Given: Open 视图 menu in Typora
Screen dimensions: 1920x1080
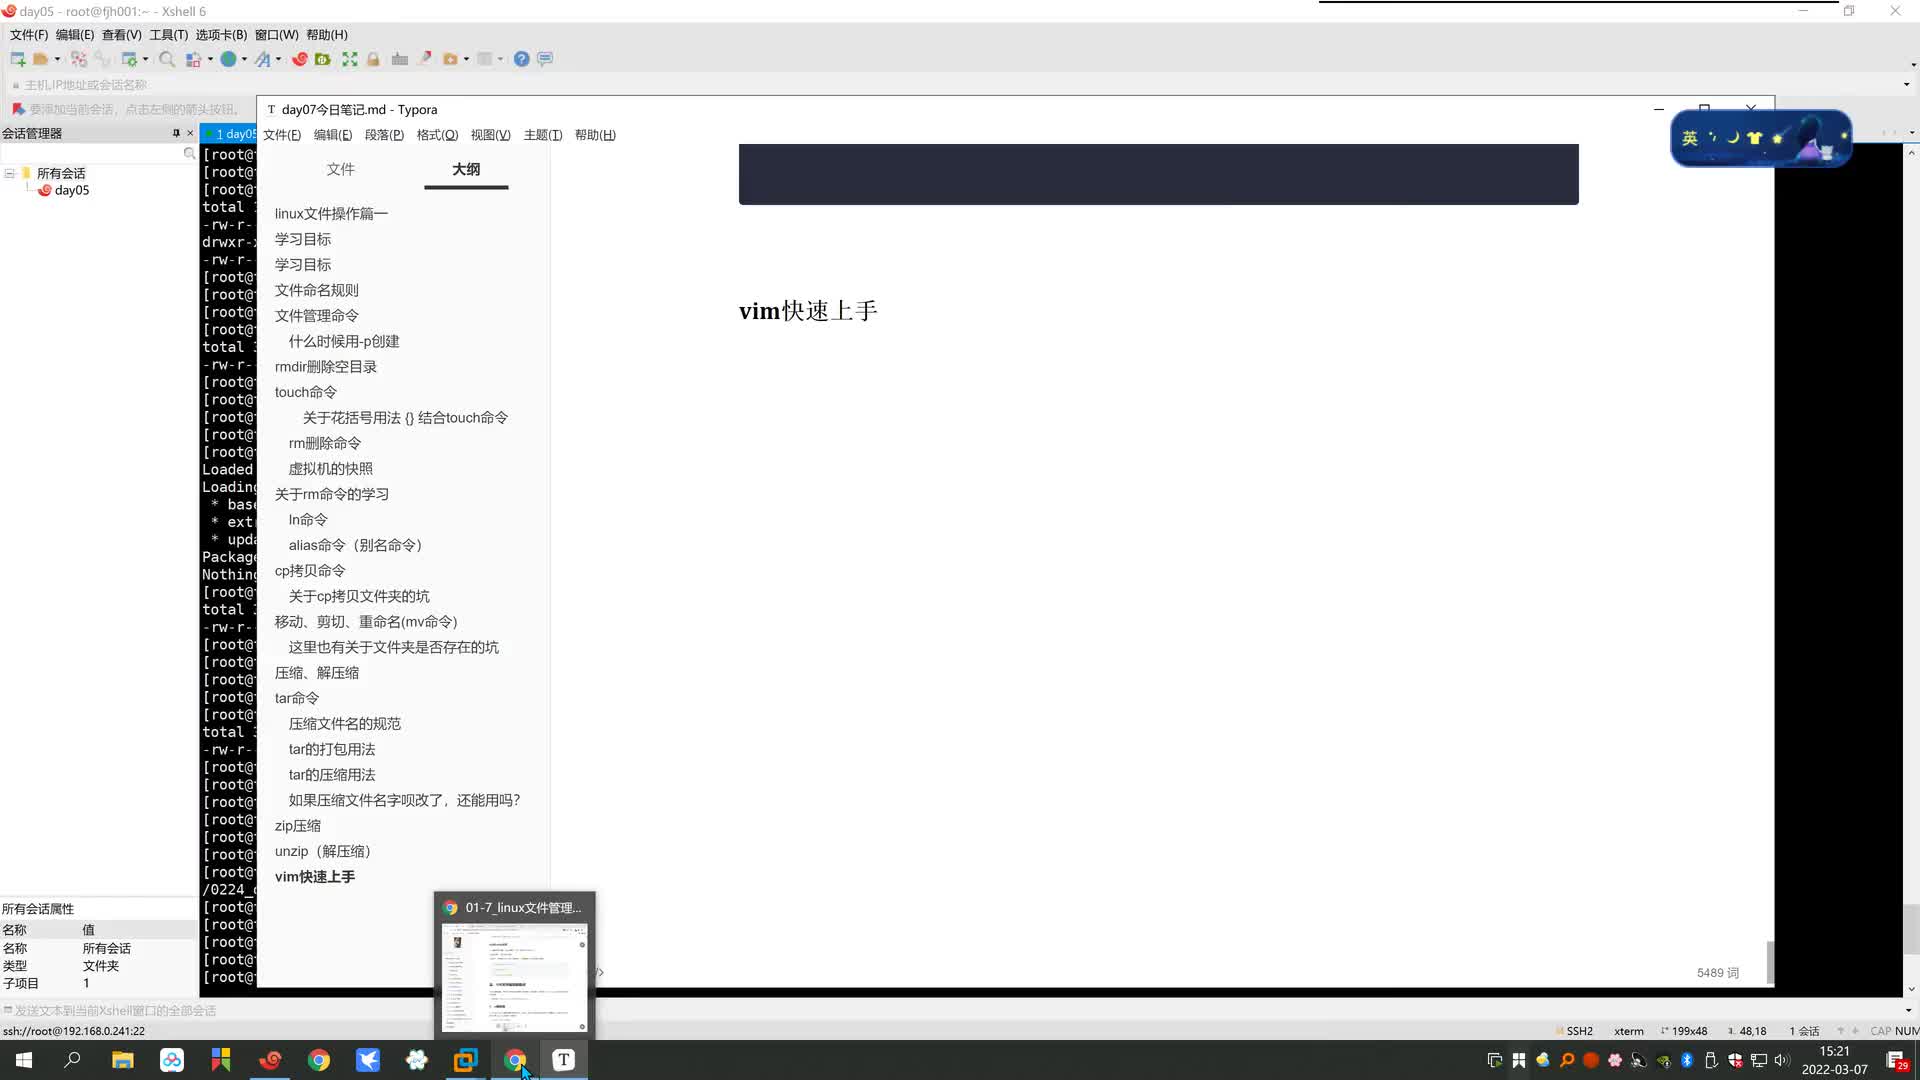Looking at the screenshot, I should (489, 135).
